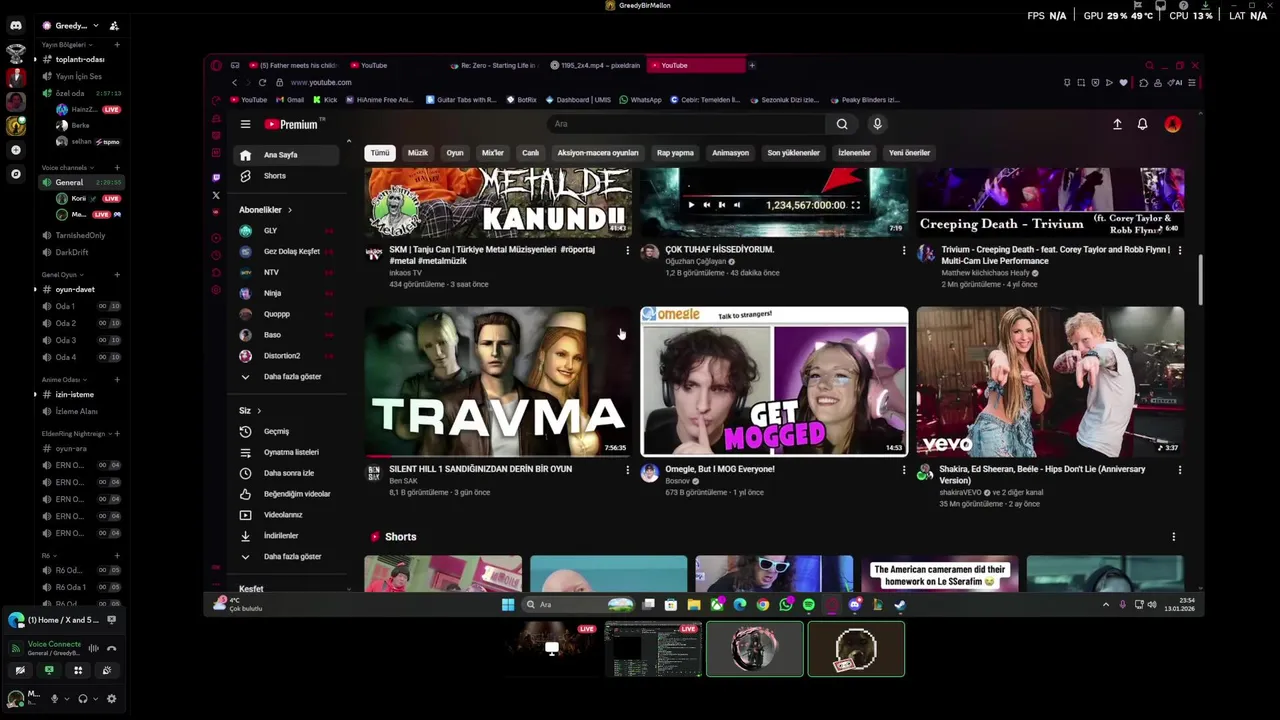This screenshot has height=720, width=1280.
Task: Collapse EldenRing Nightreign category
Action: point(75,433)
